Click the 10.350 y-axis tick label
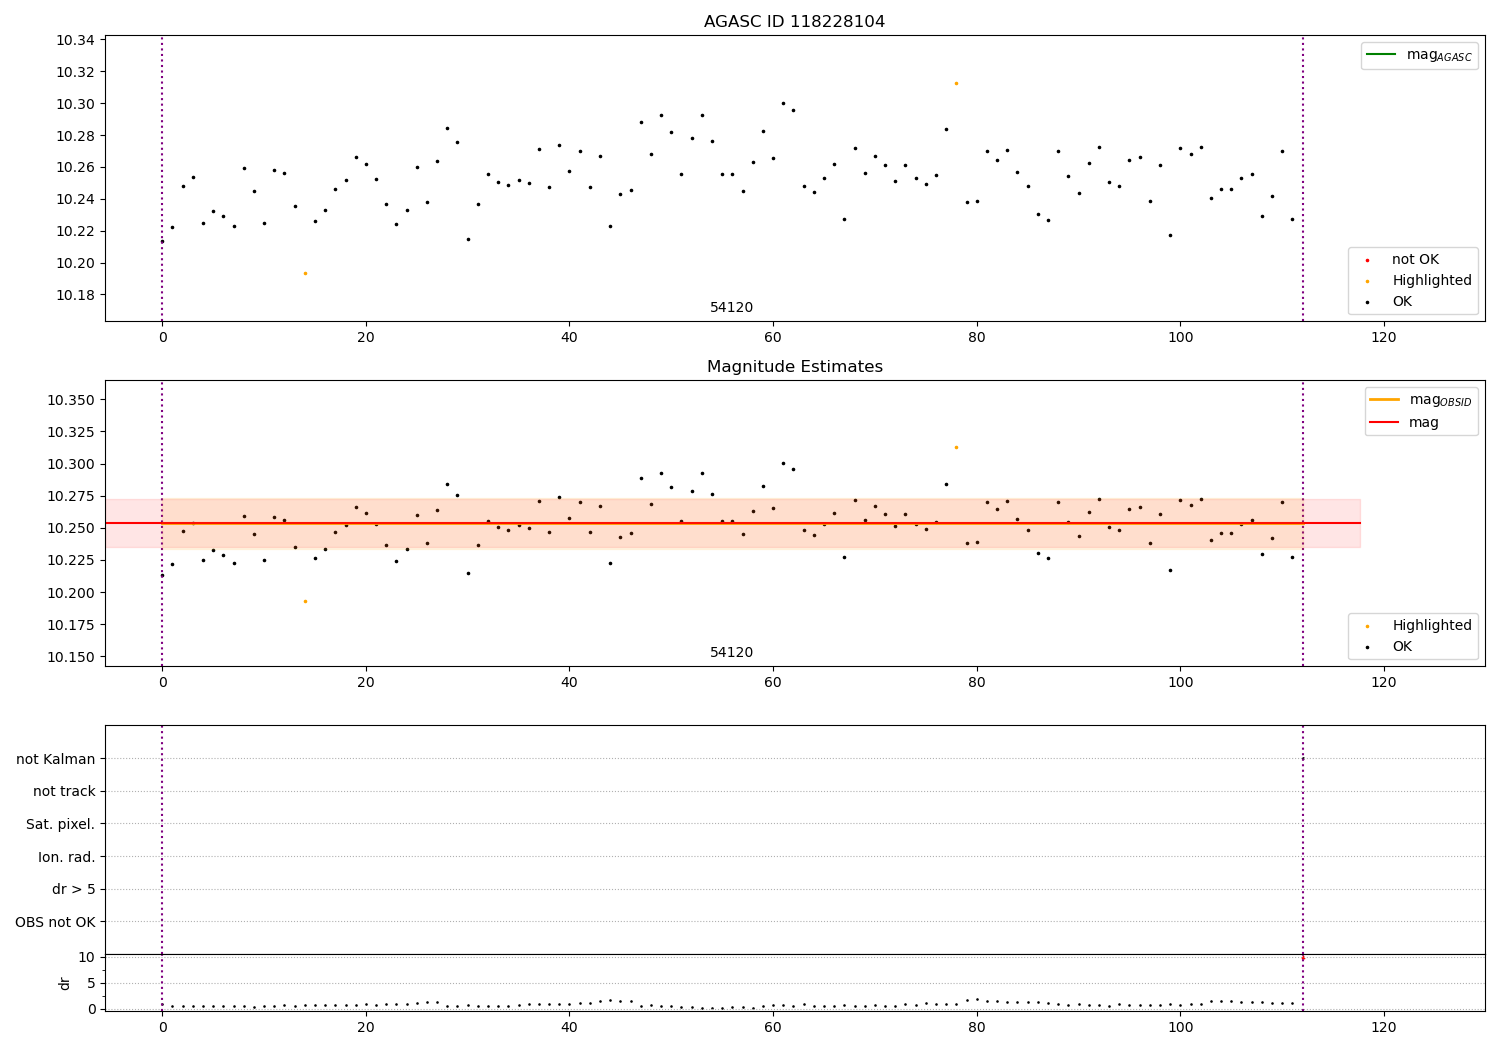This screenshot has height=1050, width=1500. tap(71, 400)
